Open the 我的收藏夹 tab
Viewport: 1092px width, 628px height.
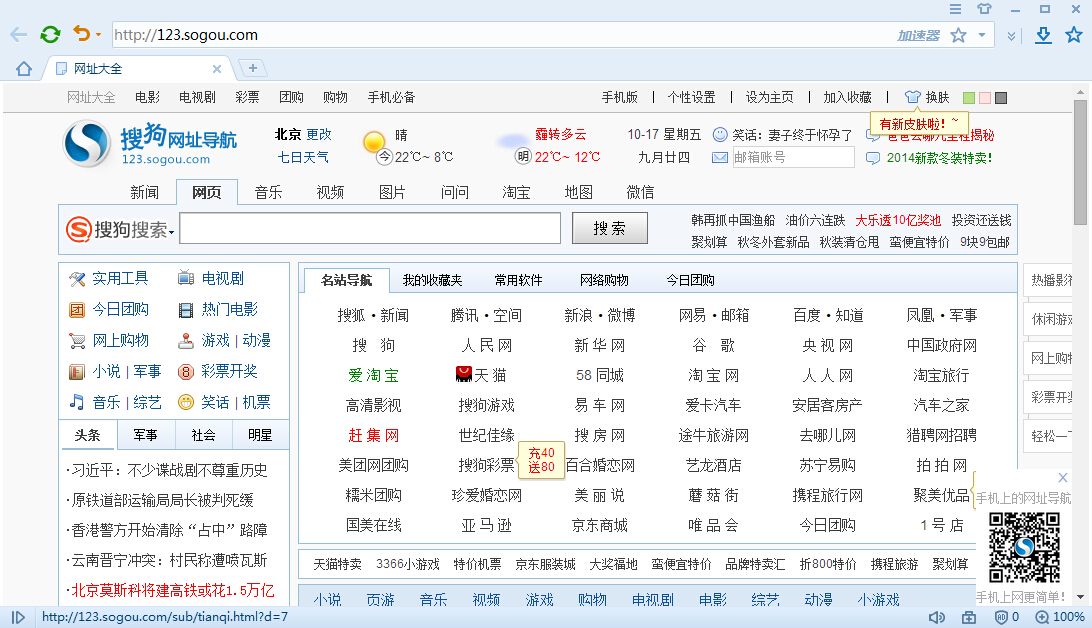point(432,281)
